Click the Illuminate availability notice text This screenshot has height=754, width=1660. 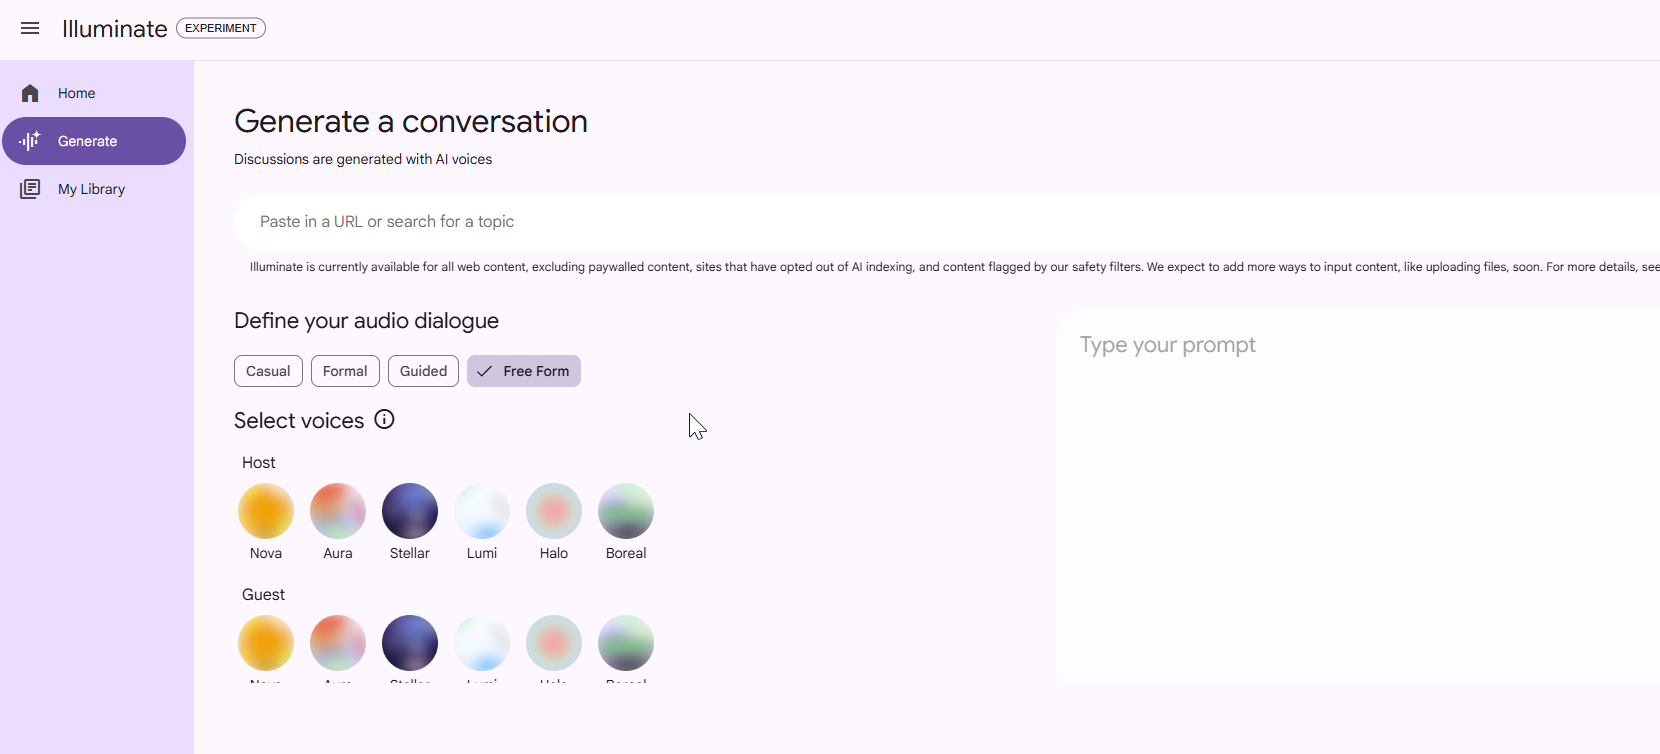(x=954, y=267)
